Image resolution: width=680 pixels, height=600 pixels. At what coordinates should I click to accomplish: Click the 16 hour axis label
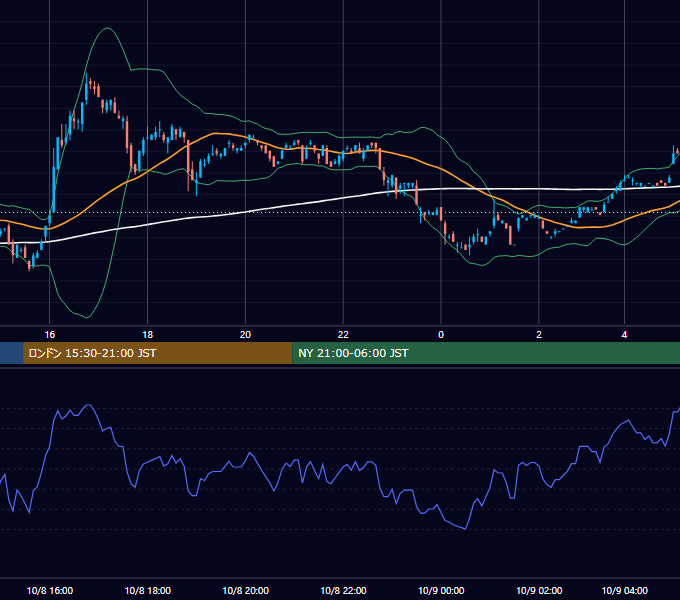point(50,335)
